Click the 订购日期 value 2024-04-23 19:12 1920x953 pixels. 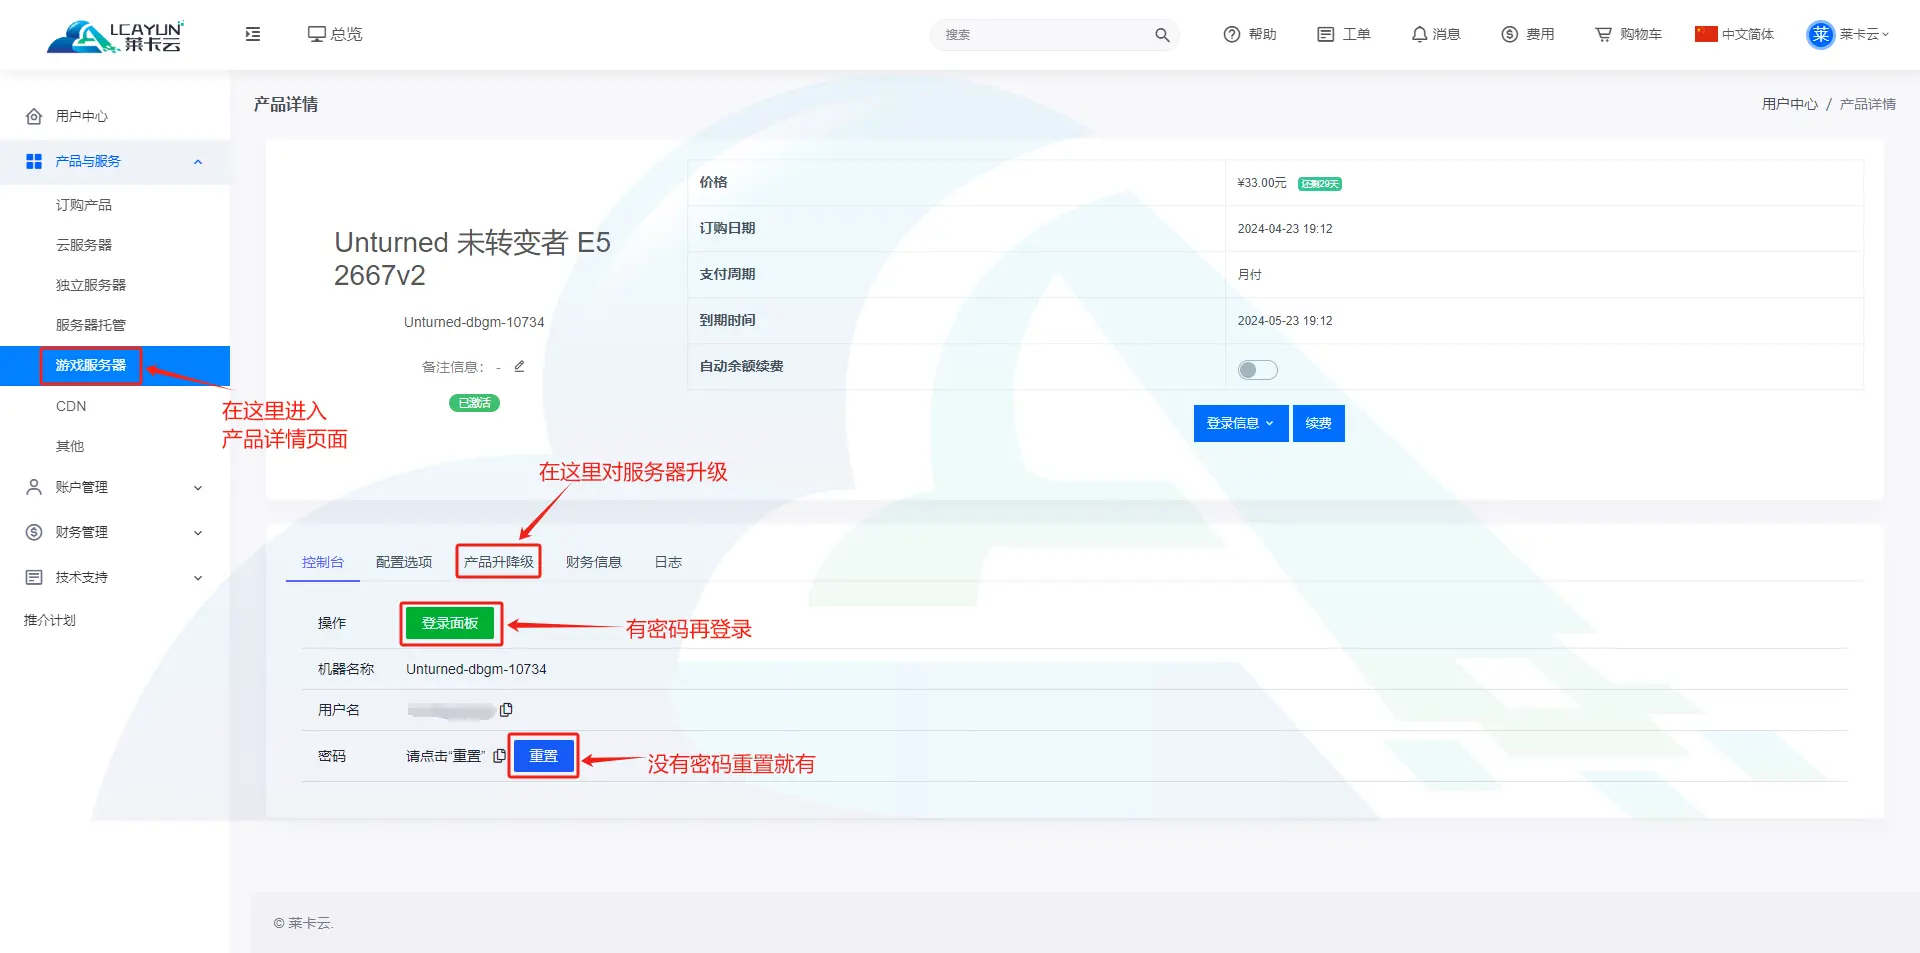[1285, 229]
